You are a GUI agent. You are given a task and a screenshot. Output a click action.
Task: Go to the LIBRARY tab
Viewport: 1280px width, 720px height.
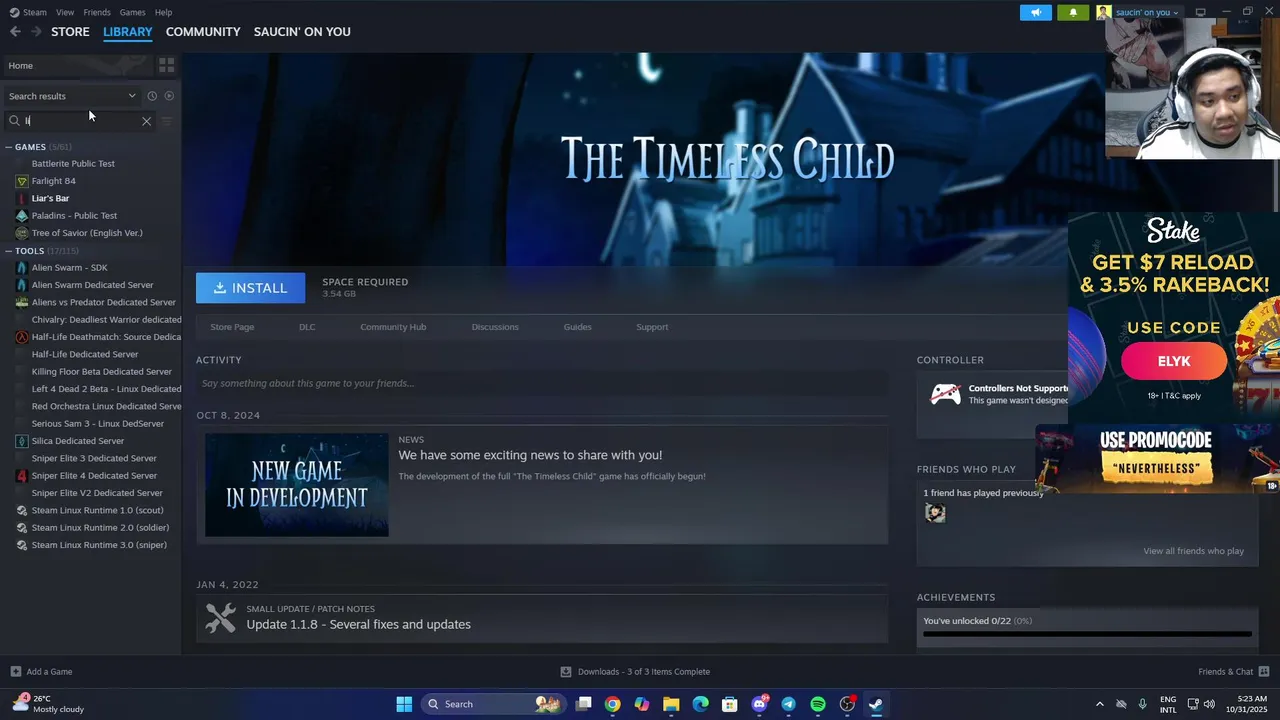[128, 32]
